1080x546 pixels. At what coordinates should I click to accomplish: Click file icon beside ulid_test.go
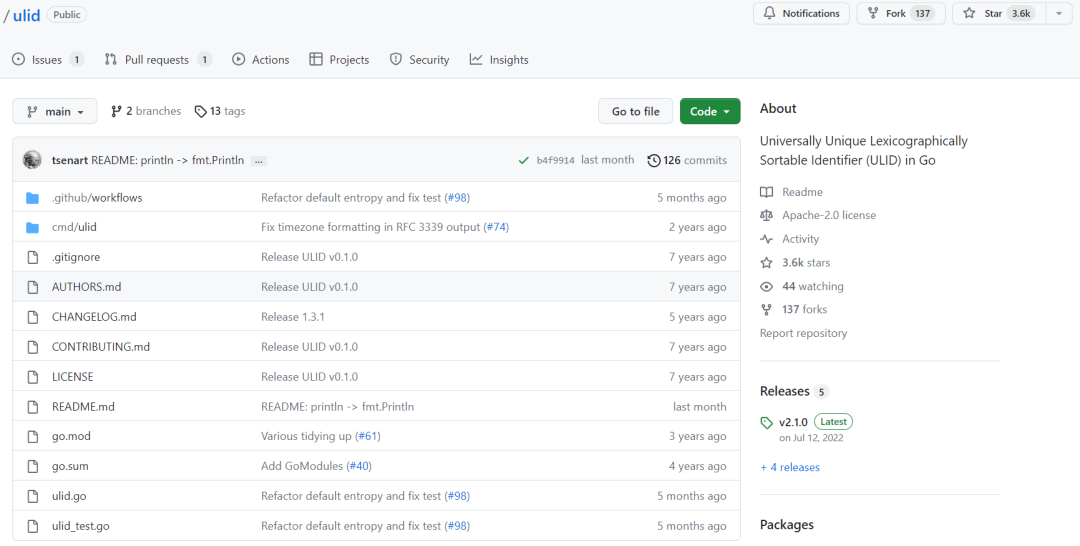(x=32, y=526)
